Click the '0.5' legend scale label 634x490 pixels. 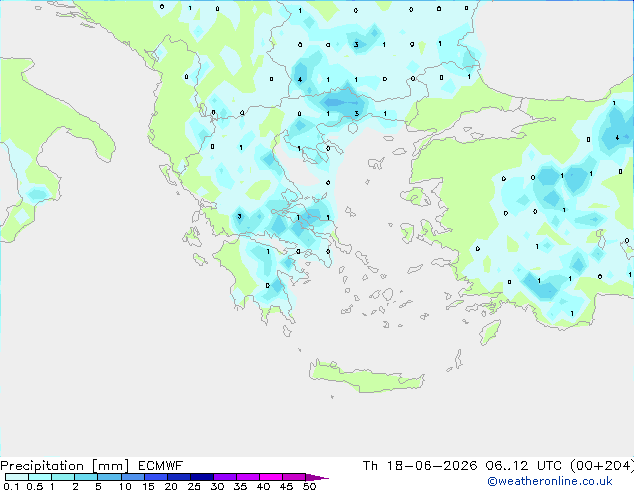point(35,486)
